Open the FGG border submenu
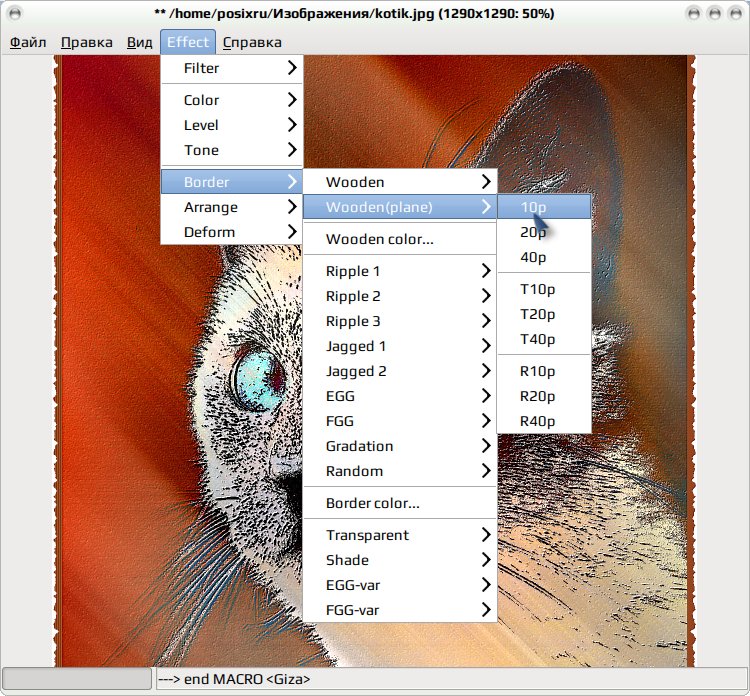Viewport: 750px width, 696px height. coord(400,420)
